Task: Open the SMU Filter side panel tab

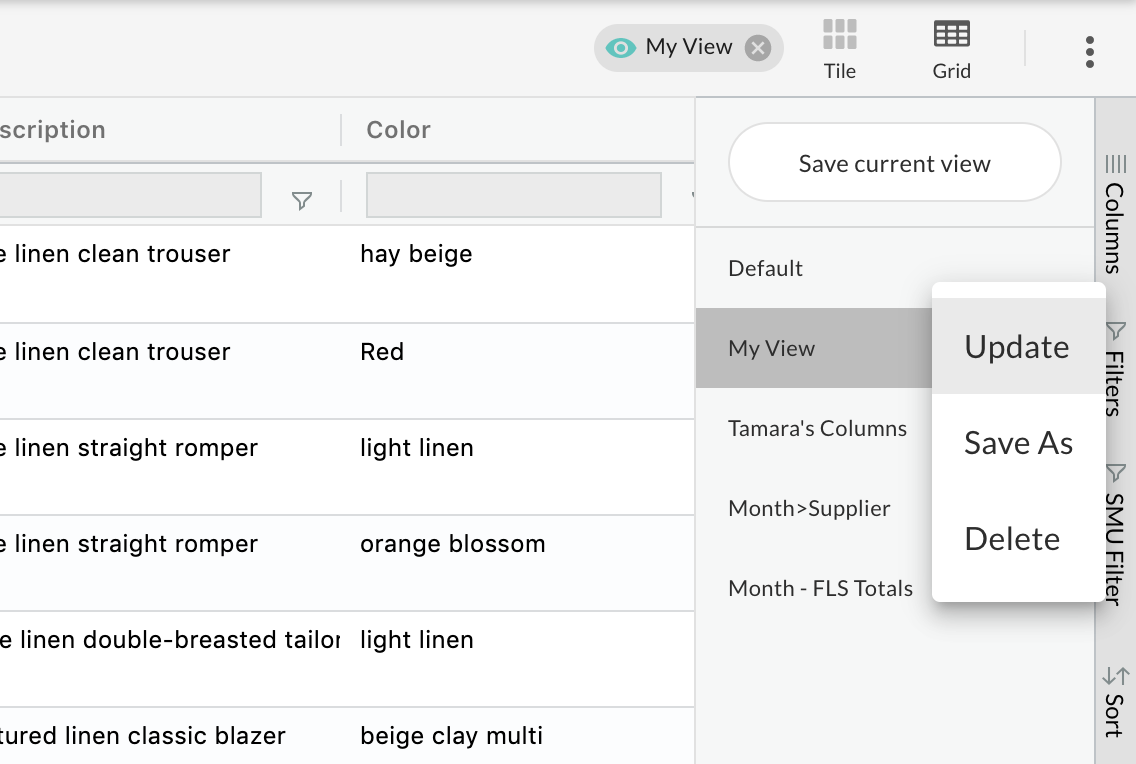Action: coord(1116,534)
